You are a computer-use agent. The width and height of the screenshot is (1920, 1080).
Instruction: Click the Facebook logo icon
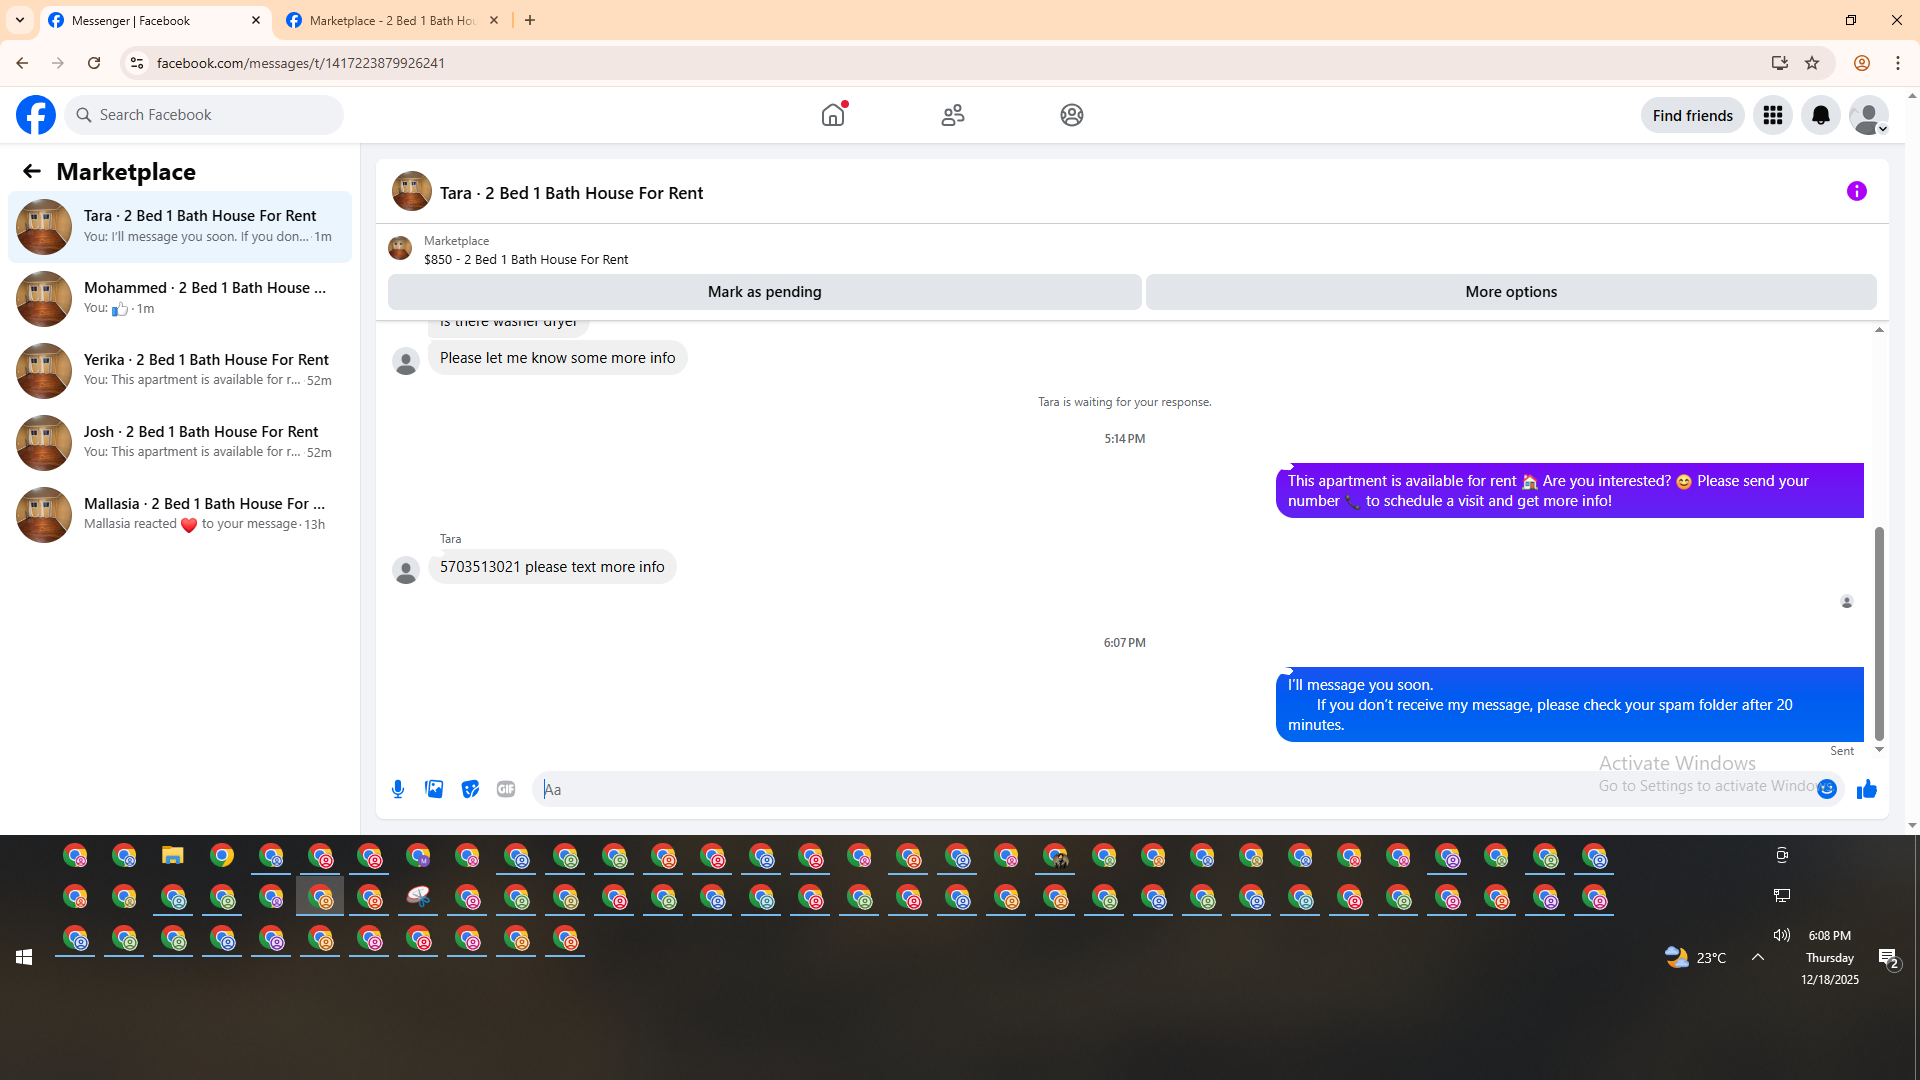pyautogui.click(x=36, y=115)
